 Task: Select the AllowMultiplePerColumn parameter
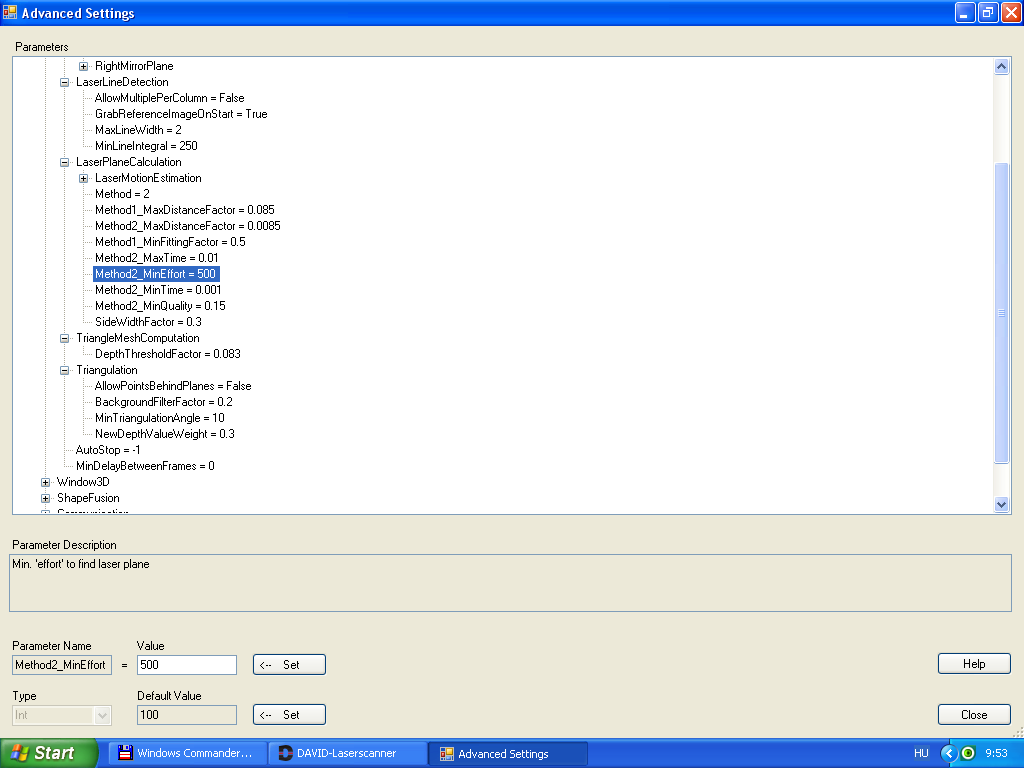click(169, 98)
